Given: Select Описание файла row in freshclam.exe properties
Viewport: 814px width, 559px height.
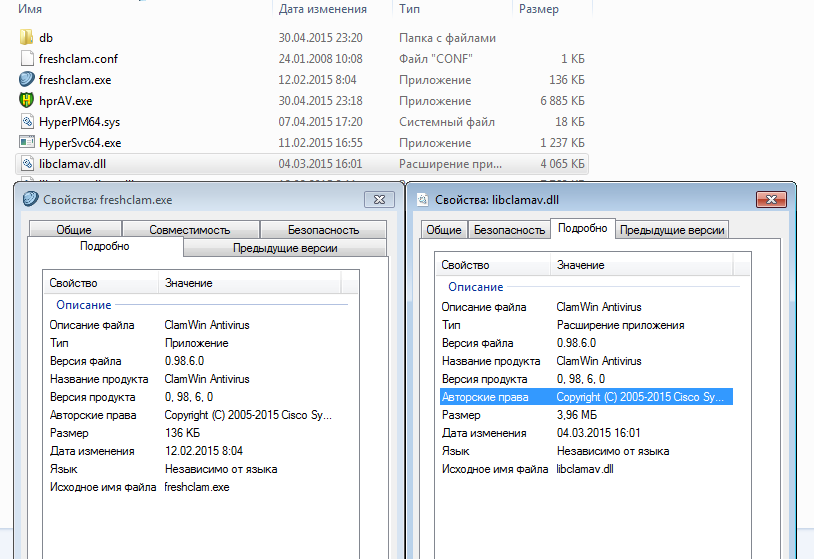Looking at the screenshot, I should [194, 325].
